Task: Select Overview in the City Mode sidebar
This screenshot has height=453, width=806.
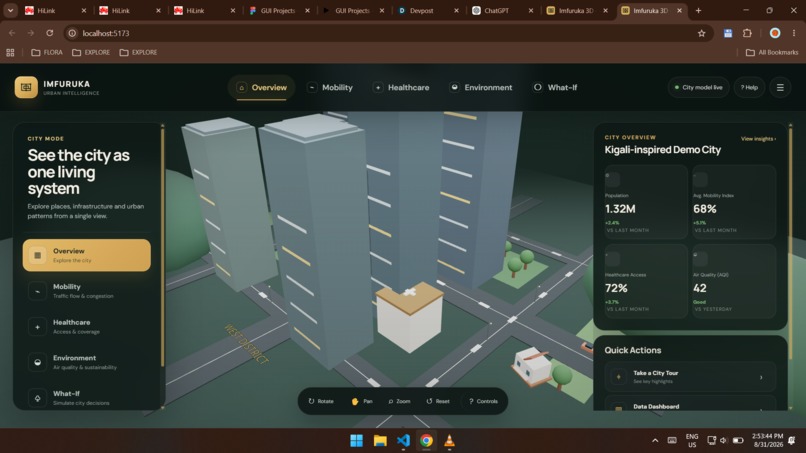Action: (86, 255)
